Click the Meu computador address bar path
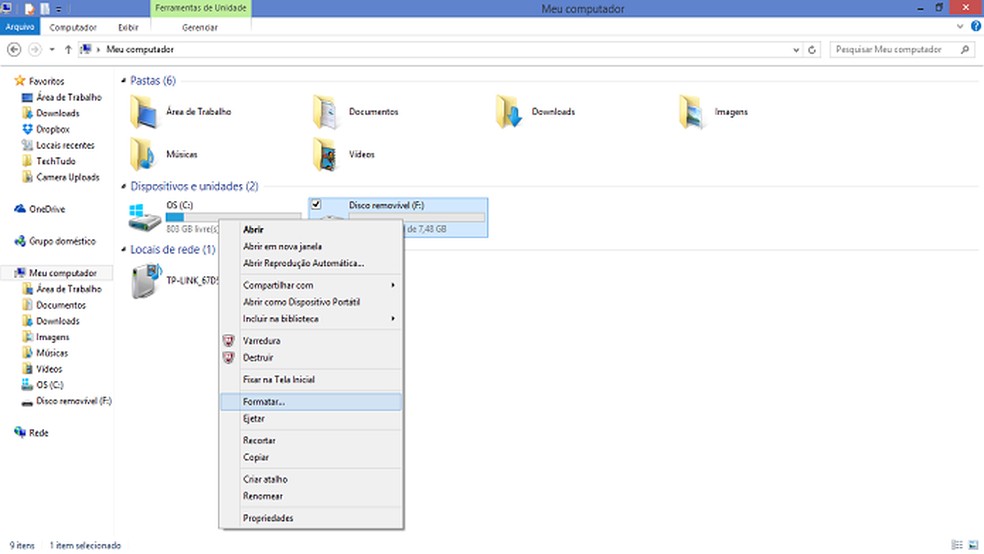Image resolution: width=984 pixels, height=554 pixels. (x=140, y=50)
